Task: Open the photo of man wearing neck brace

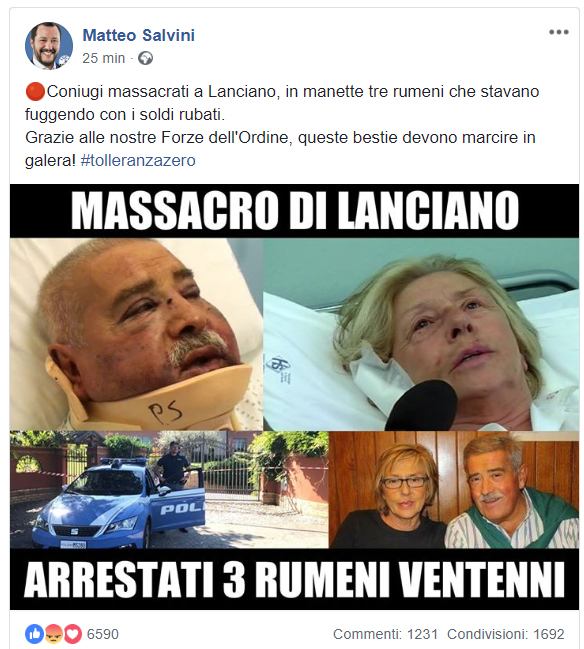Action: (136, 334)
